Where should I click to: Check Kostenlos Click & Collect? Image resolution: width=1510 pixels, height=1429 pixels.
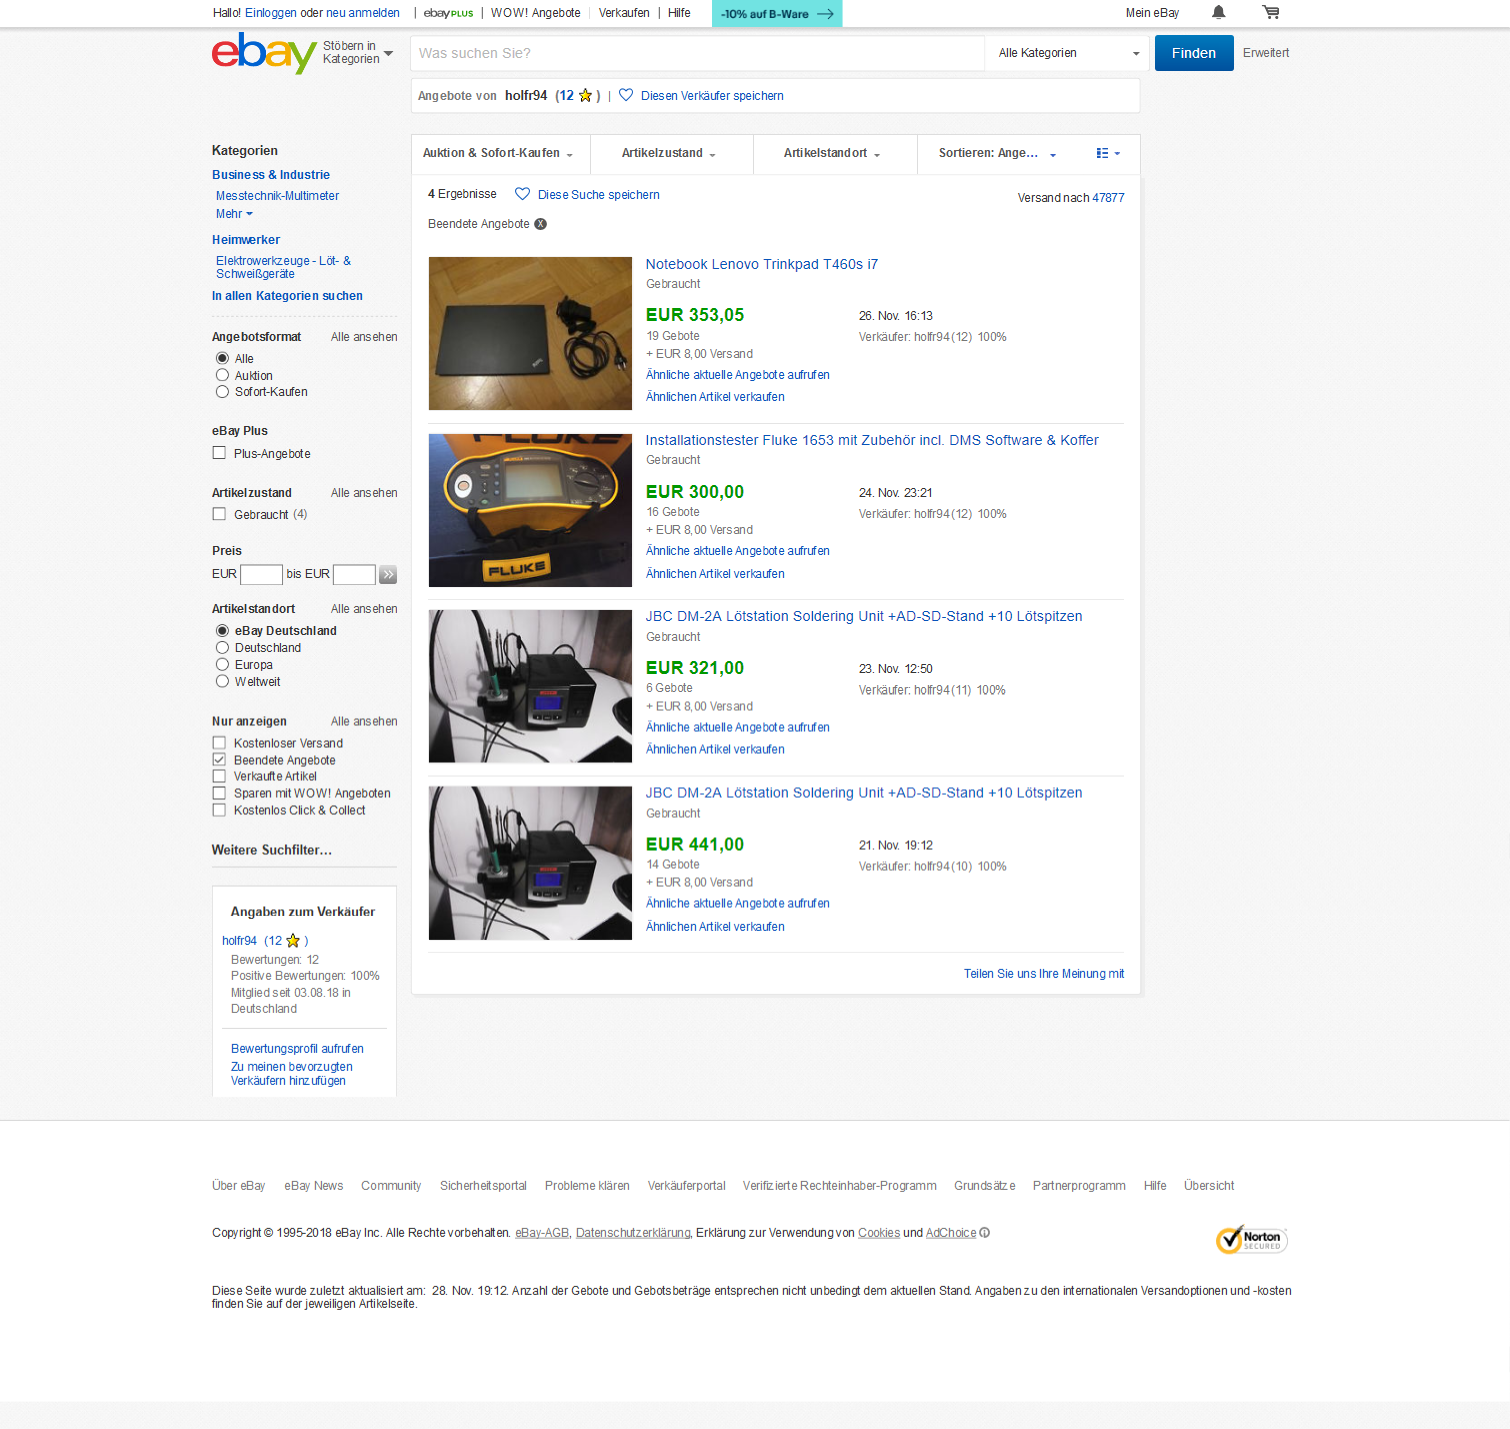point(219,811)
